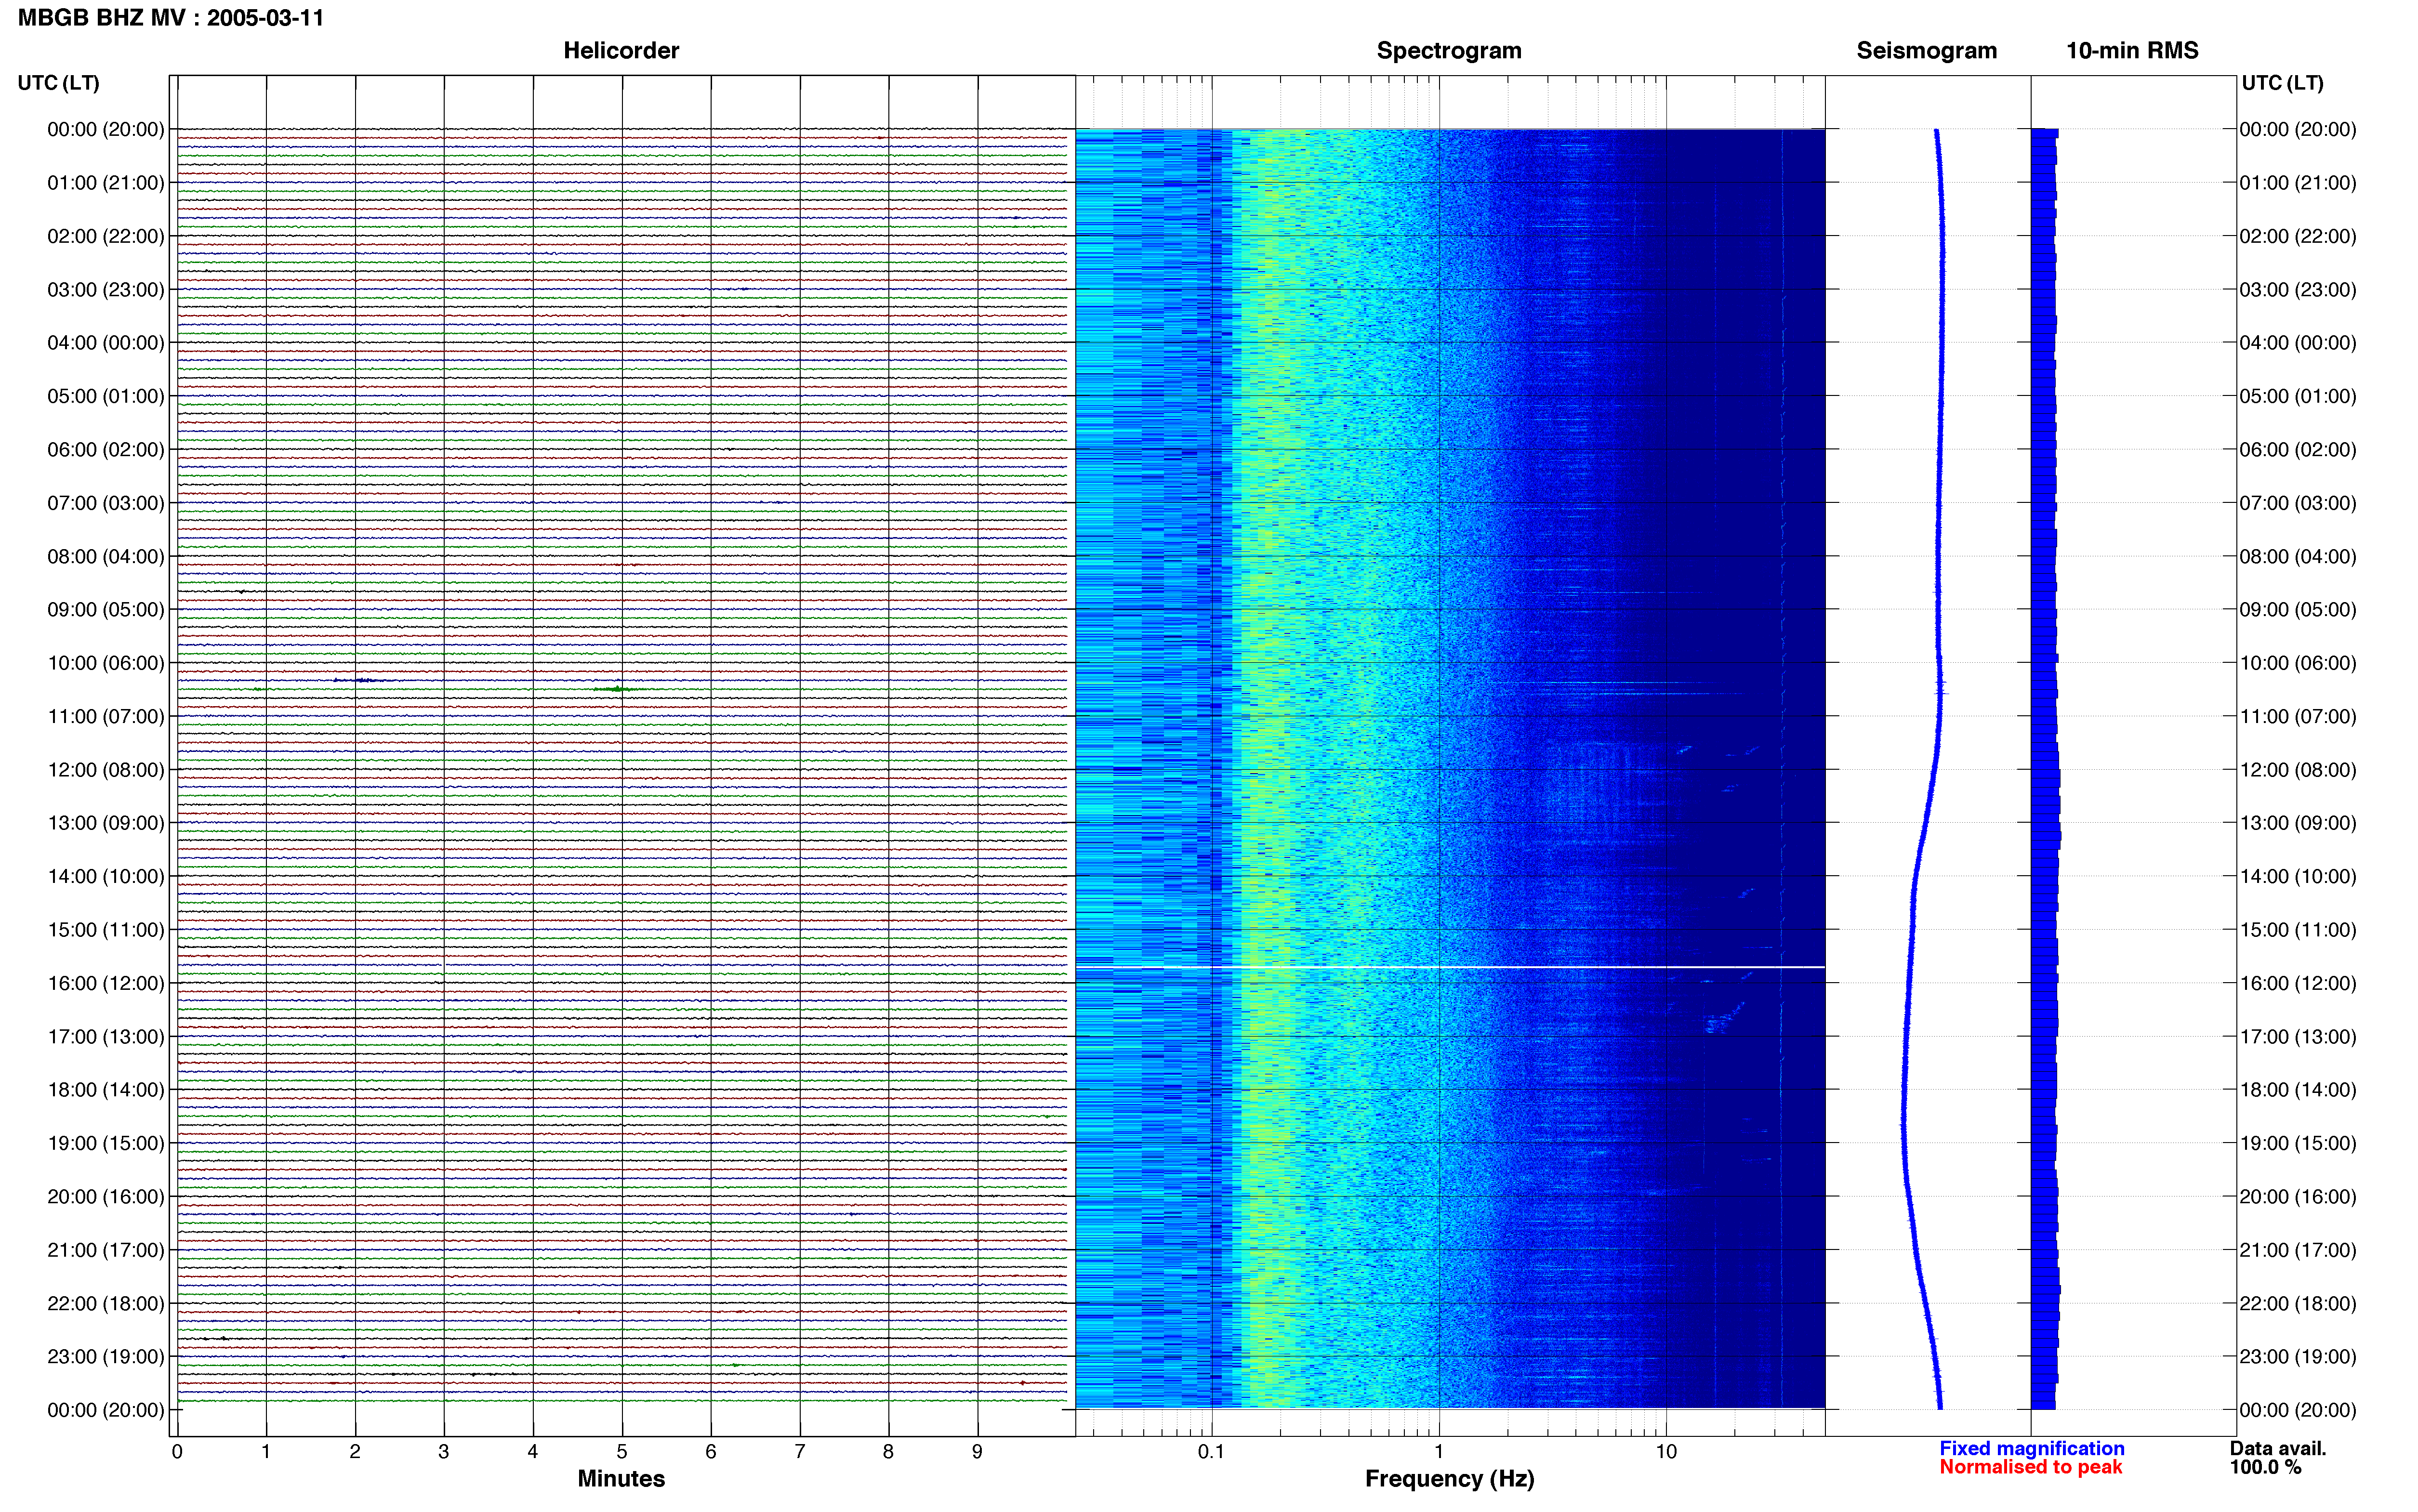The width and height of the screenshot is (2418, 1512).
Task: Click the left '12:00 (08:00)' time label
Action: tap(106, 770)
